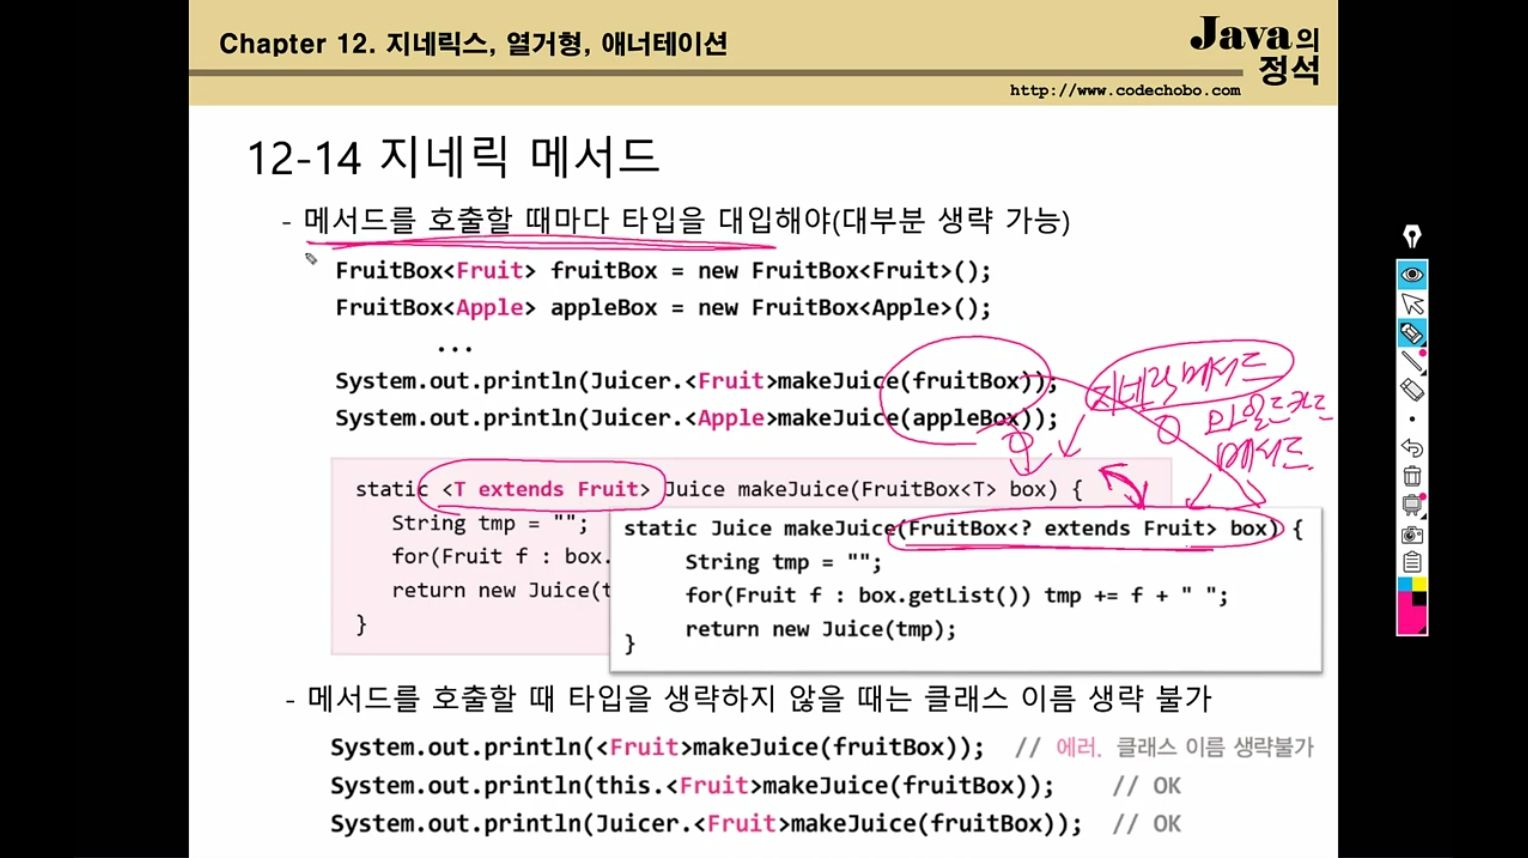Click the pen nib icon atop the annotation toolbar
The height and width of the screenshot is (858, 1528).
1411,236
